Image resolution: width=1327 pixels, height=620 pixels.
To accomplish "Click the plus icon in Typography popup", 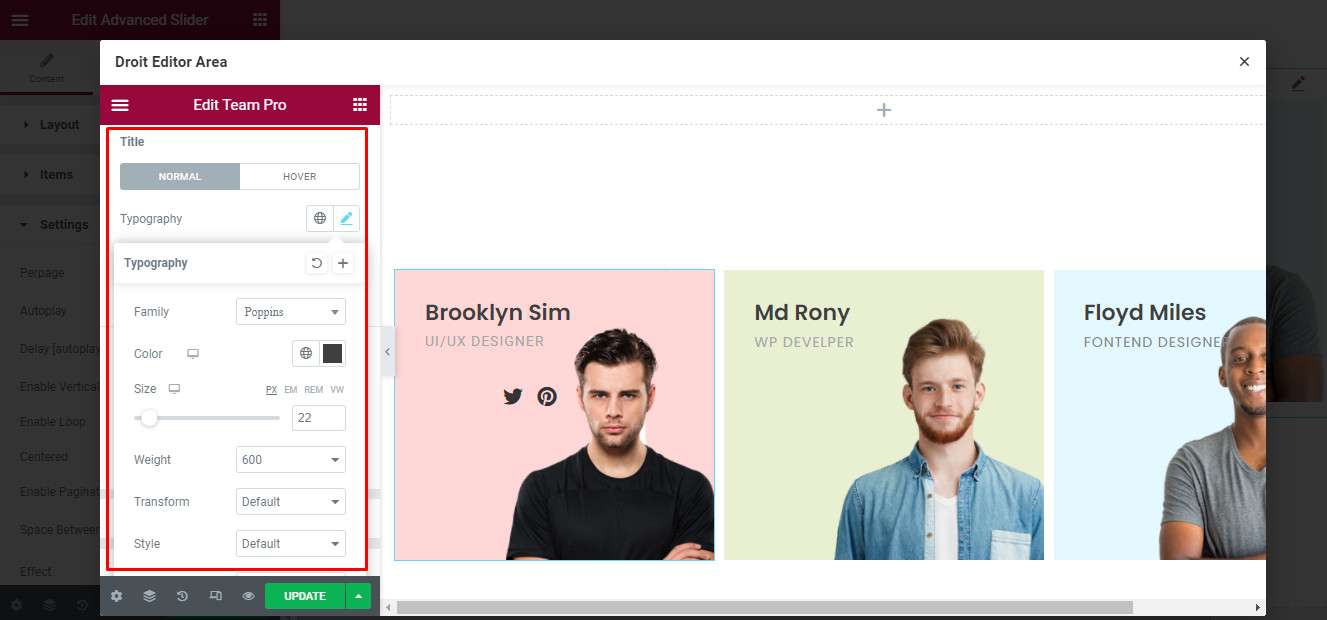I will coord(342,263).
